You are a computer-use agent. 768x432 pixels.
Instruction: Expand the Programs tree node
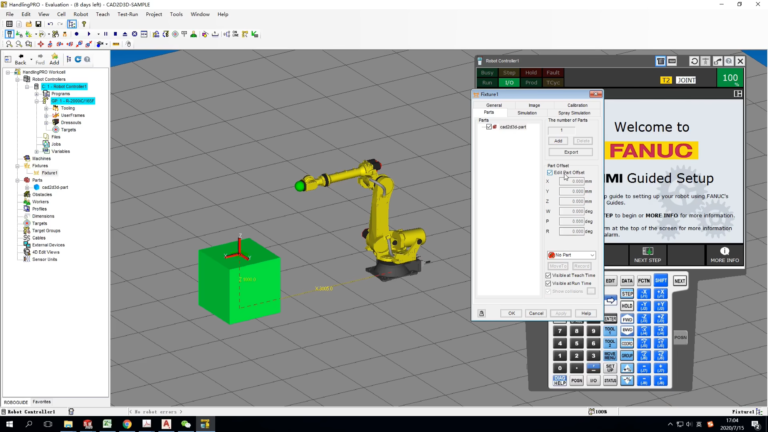37,94
